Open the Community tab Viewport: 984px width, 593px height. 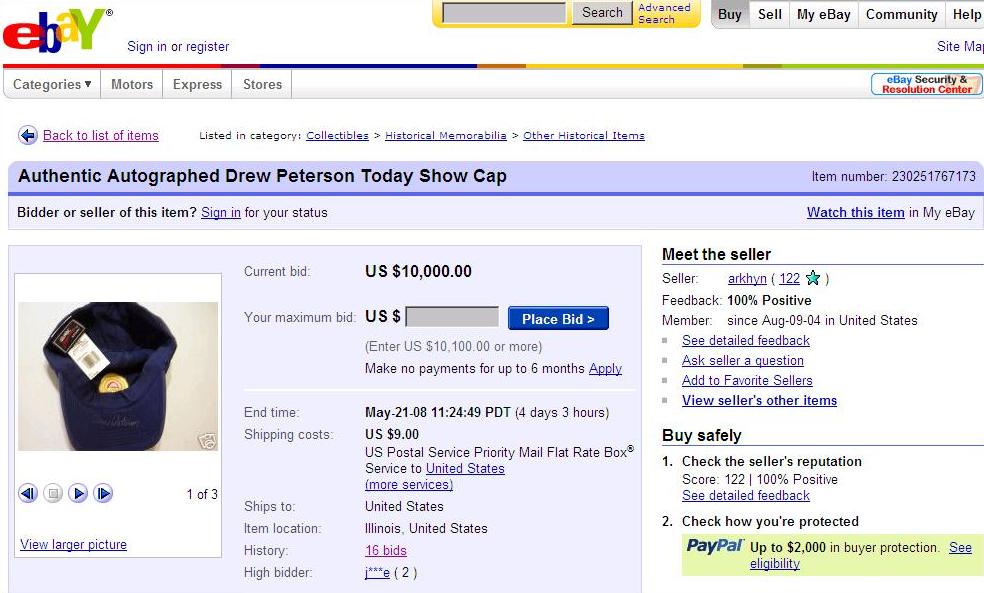click(x=901, y=14)
